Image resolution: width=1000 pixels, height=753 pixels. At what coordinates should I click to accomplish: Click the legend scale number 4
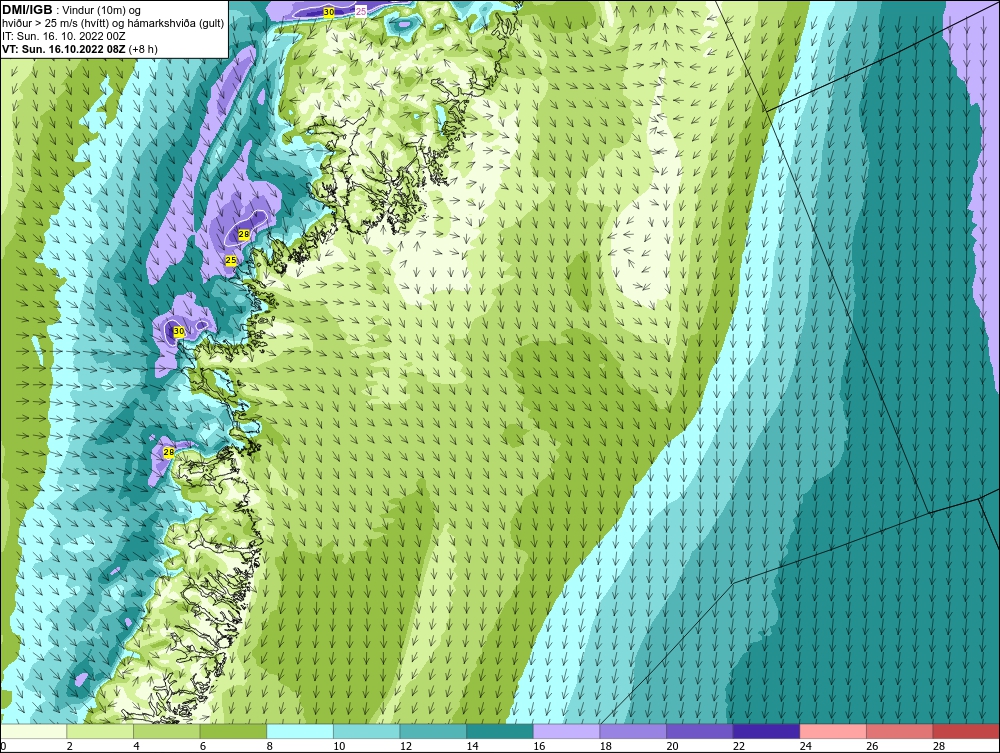(136, 746)
